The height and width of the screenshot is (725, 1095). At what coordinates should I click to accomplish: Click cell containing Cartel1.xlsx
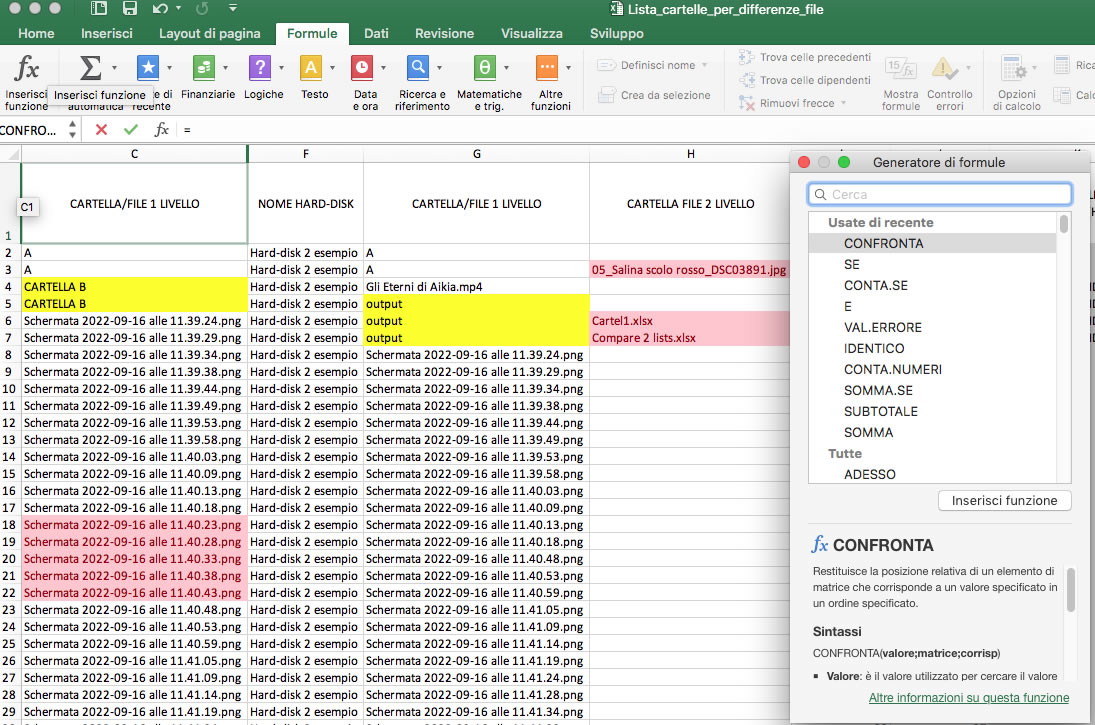[x=690, y=321]
